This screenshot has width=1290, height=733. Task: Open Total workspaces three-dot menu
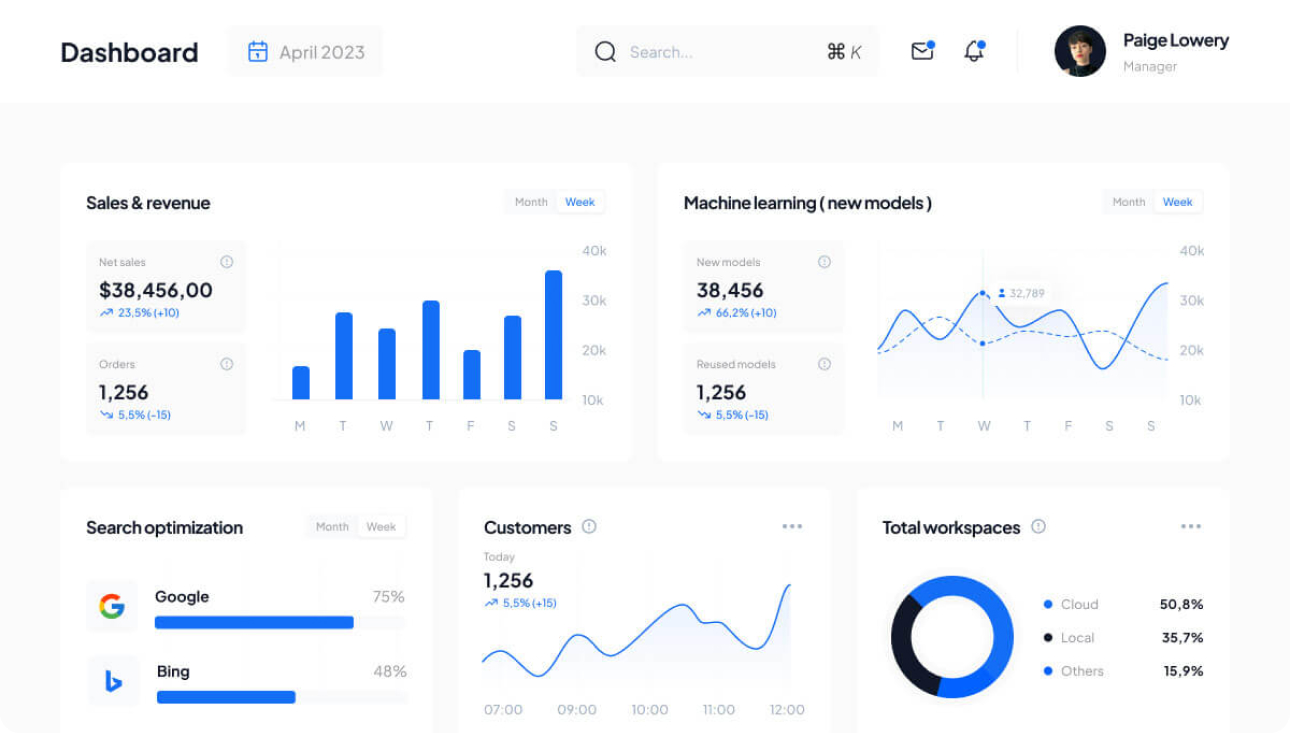(1190, 527)
